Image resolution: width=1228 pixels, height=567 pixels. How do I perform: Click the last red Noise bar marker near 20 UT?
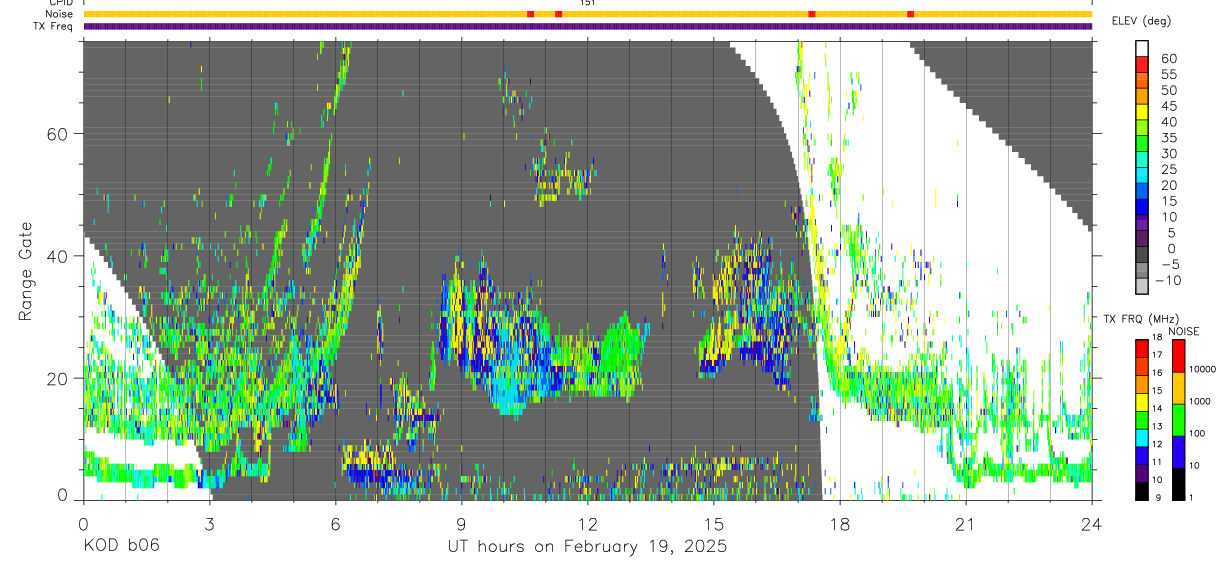point(910,14)
